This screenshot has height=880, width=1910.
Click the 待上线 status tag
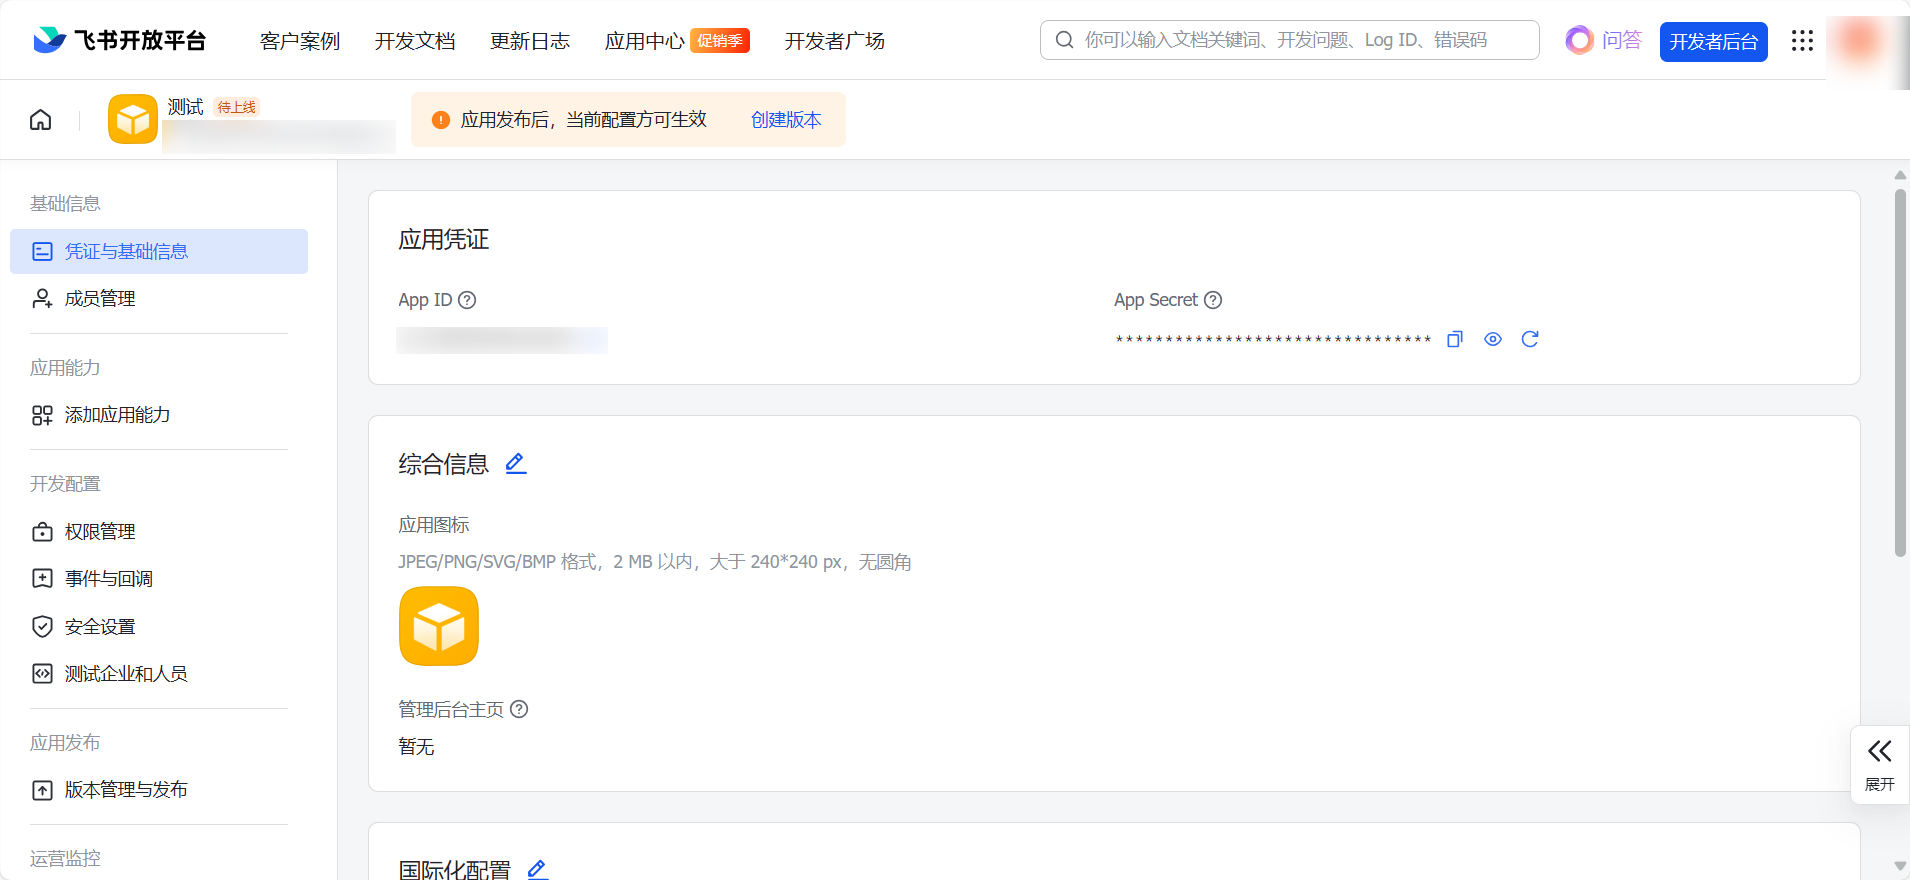click(237, 107)
